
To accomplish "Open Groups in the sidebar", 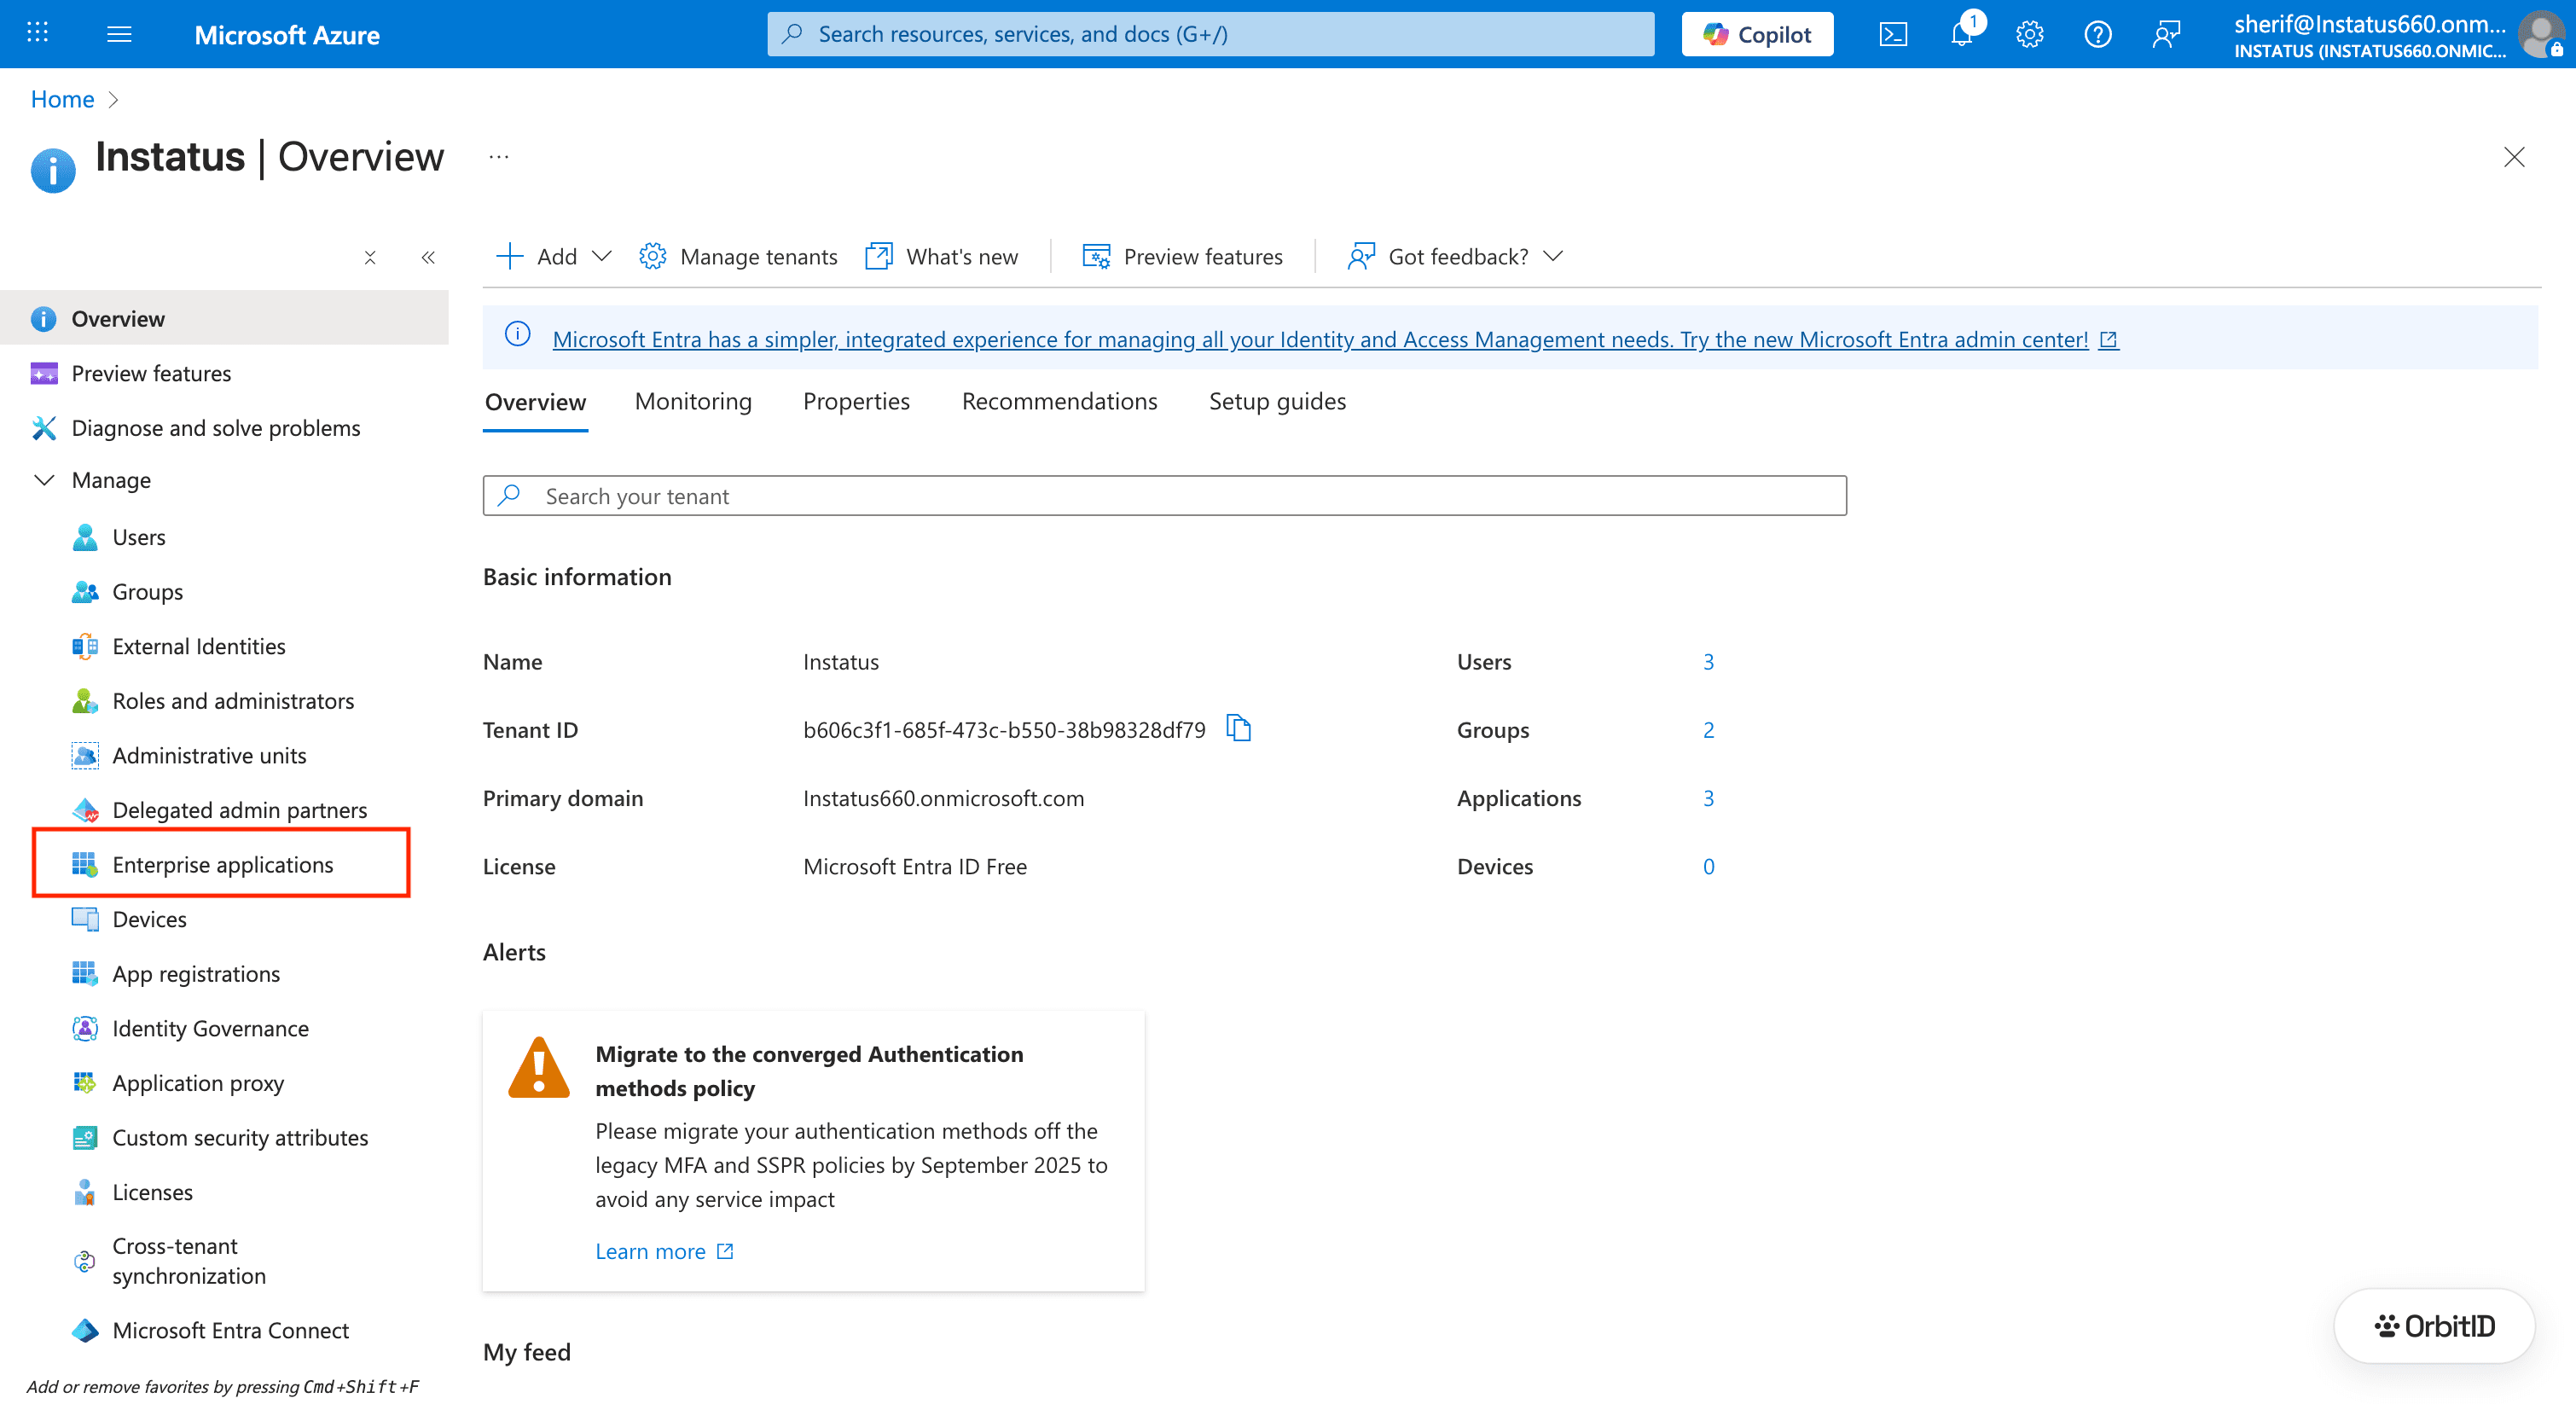I will coord(147,591).
